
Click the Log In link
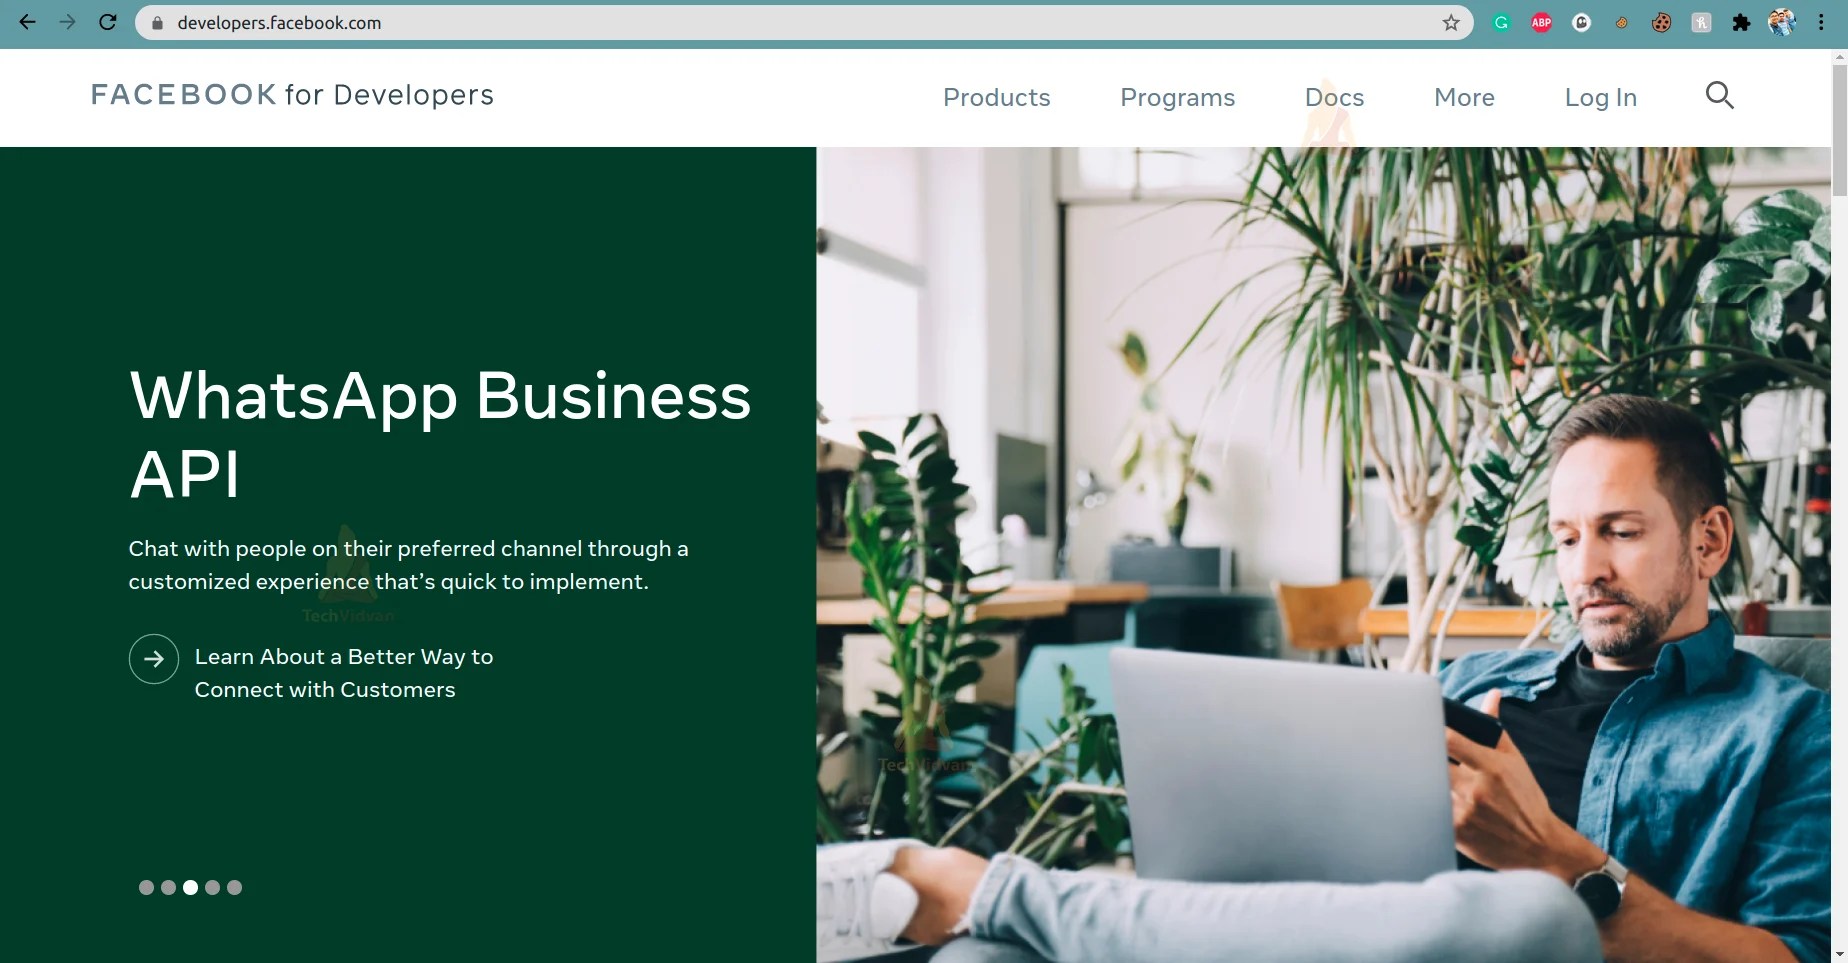point(1600,97)
